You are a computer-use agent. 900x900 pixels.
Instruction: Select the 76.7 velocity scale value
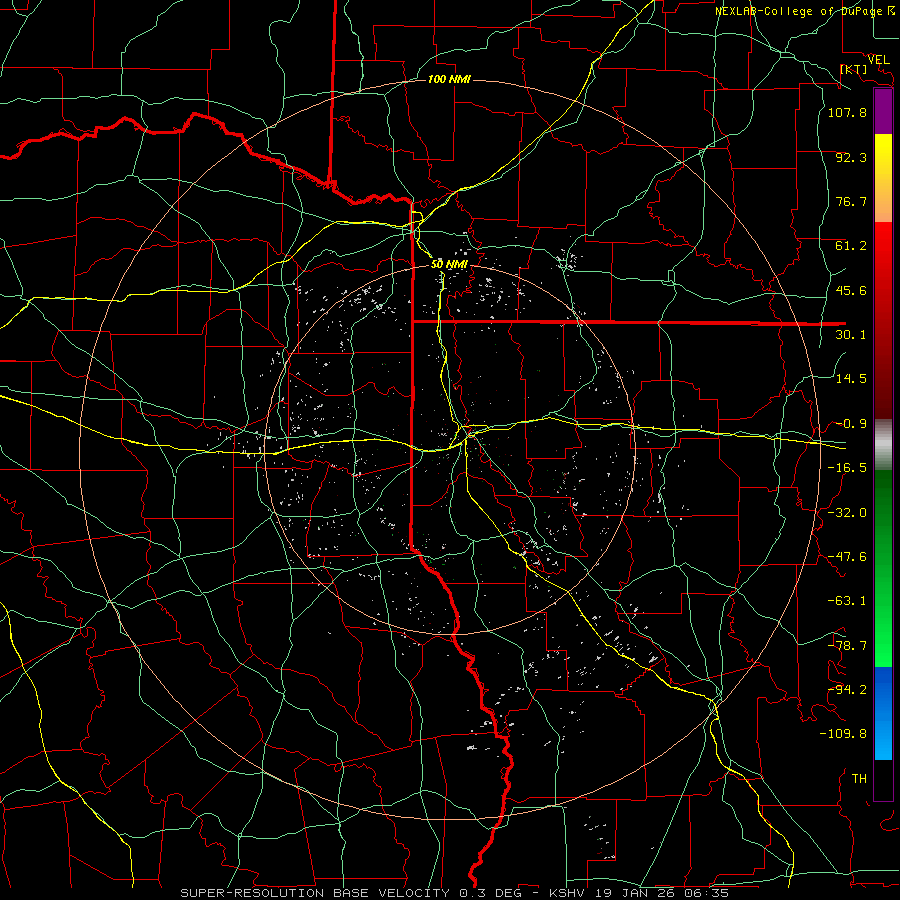[851, 201]
